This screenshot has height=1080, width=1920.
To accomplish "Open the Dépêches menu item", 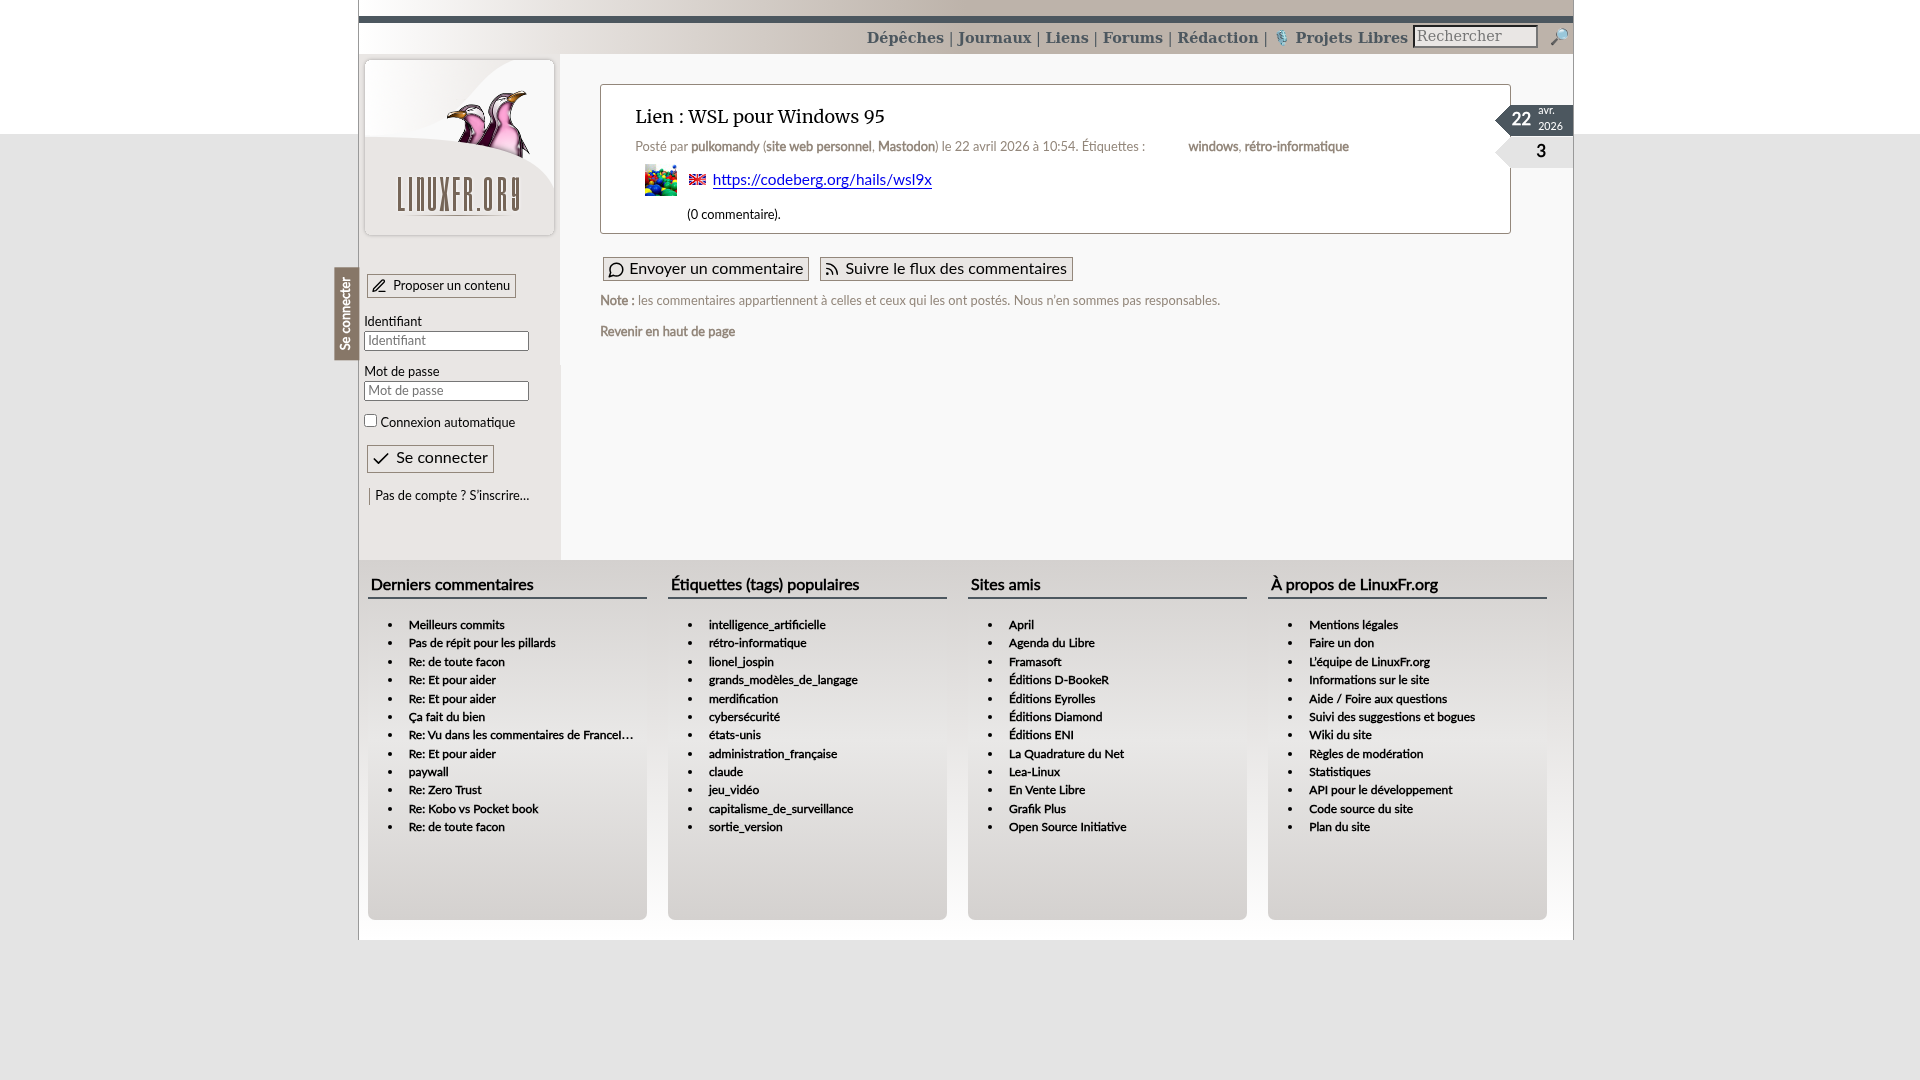I will [x=904, y=38].
